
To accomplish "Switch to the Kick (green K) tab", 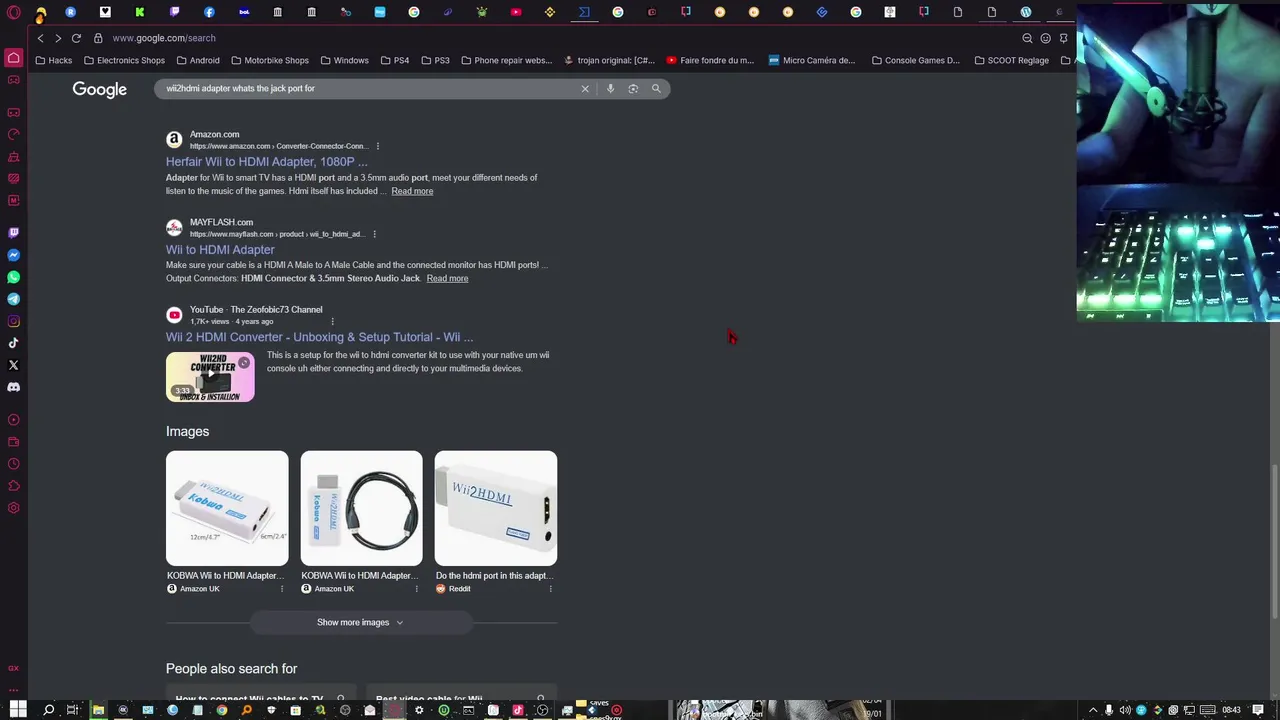I will 140,12.
